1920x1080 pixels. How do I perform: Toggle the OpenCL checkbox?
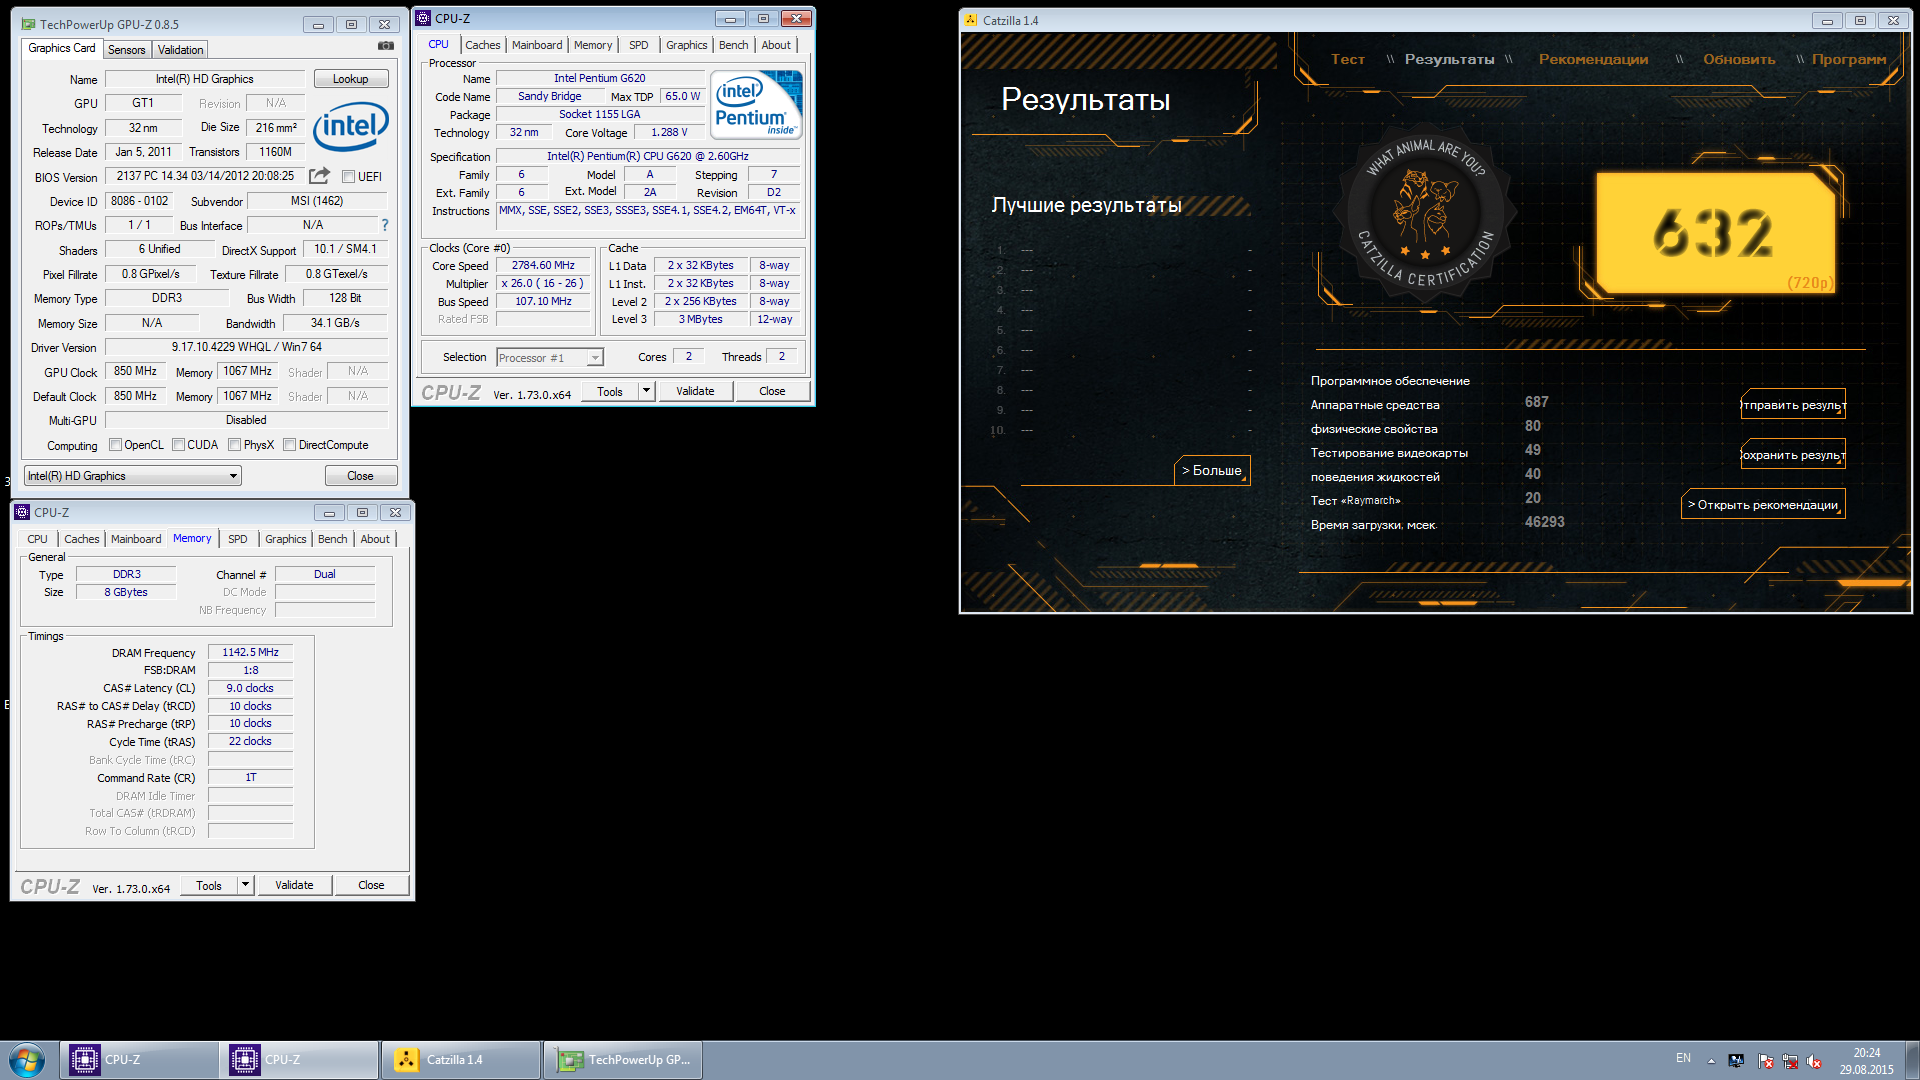coord(115,445)
